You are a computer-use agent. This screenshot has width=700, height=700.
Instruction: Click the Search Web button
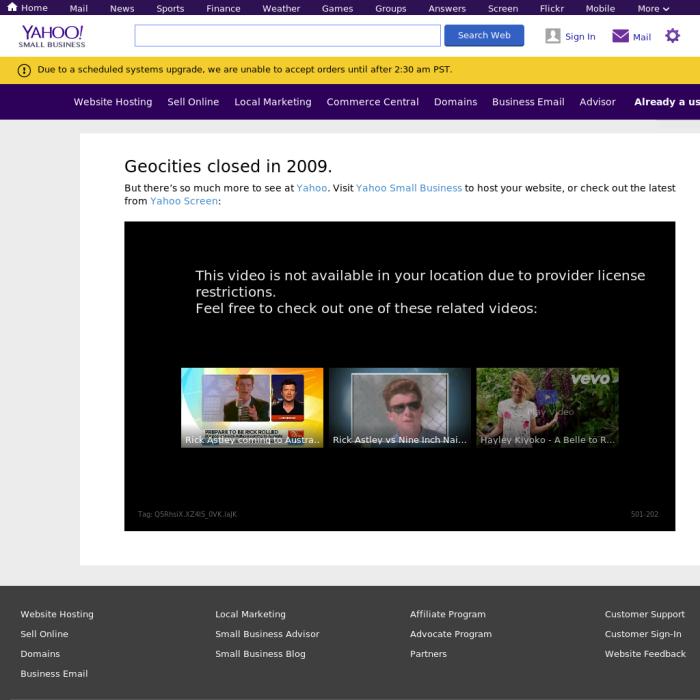click(484, 35)
